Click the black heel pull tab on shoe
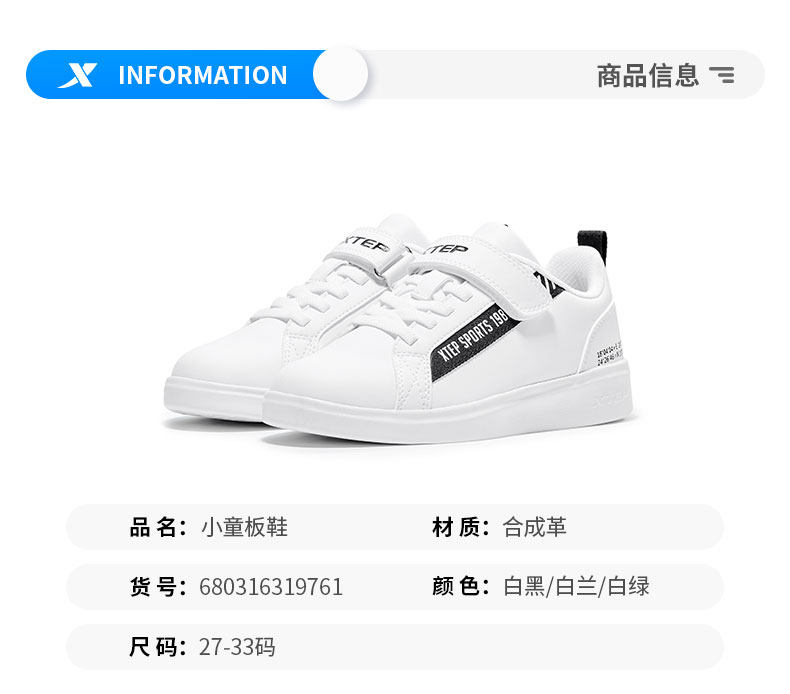 [x=592, y=243]
